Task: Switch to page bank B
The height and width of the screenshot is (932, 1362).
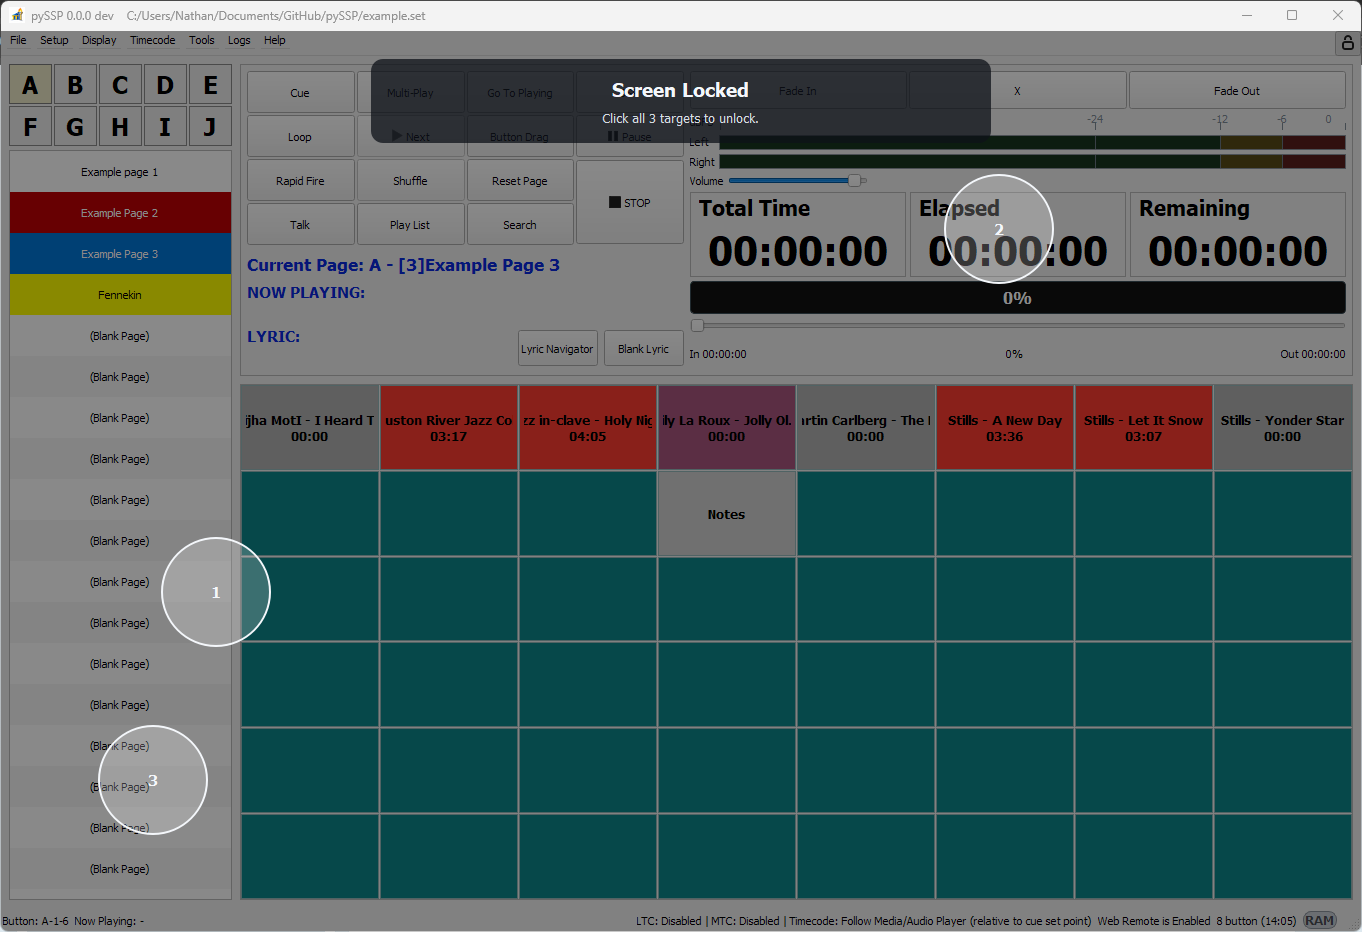Action: tap(75, 85)
